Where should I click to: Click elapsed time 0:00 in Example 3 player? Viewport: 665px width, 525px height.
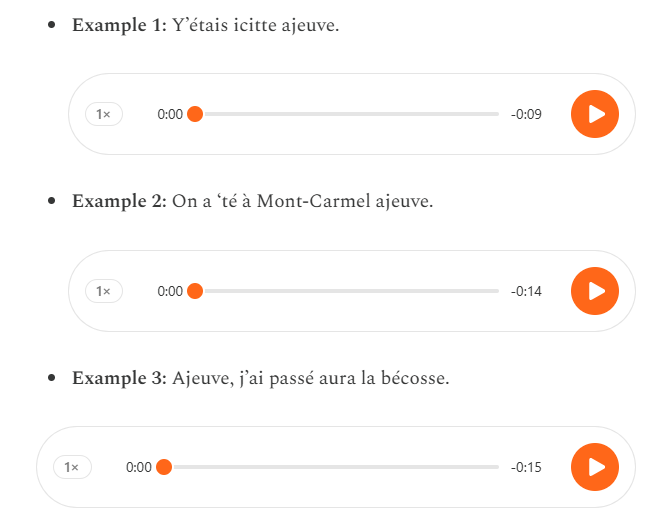139,467
